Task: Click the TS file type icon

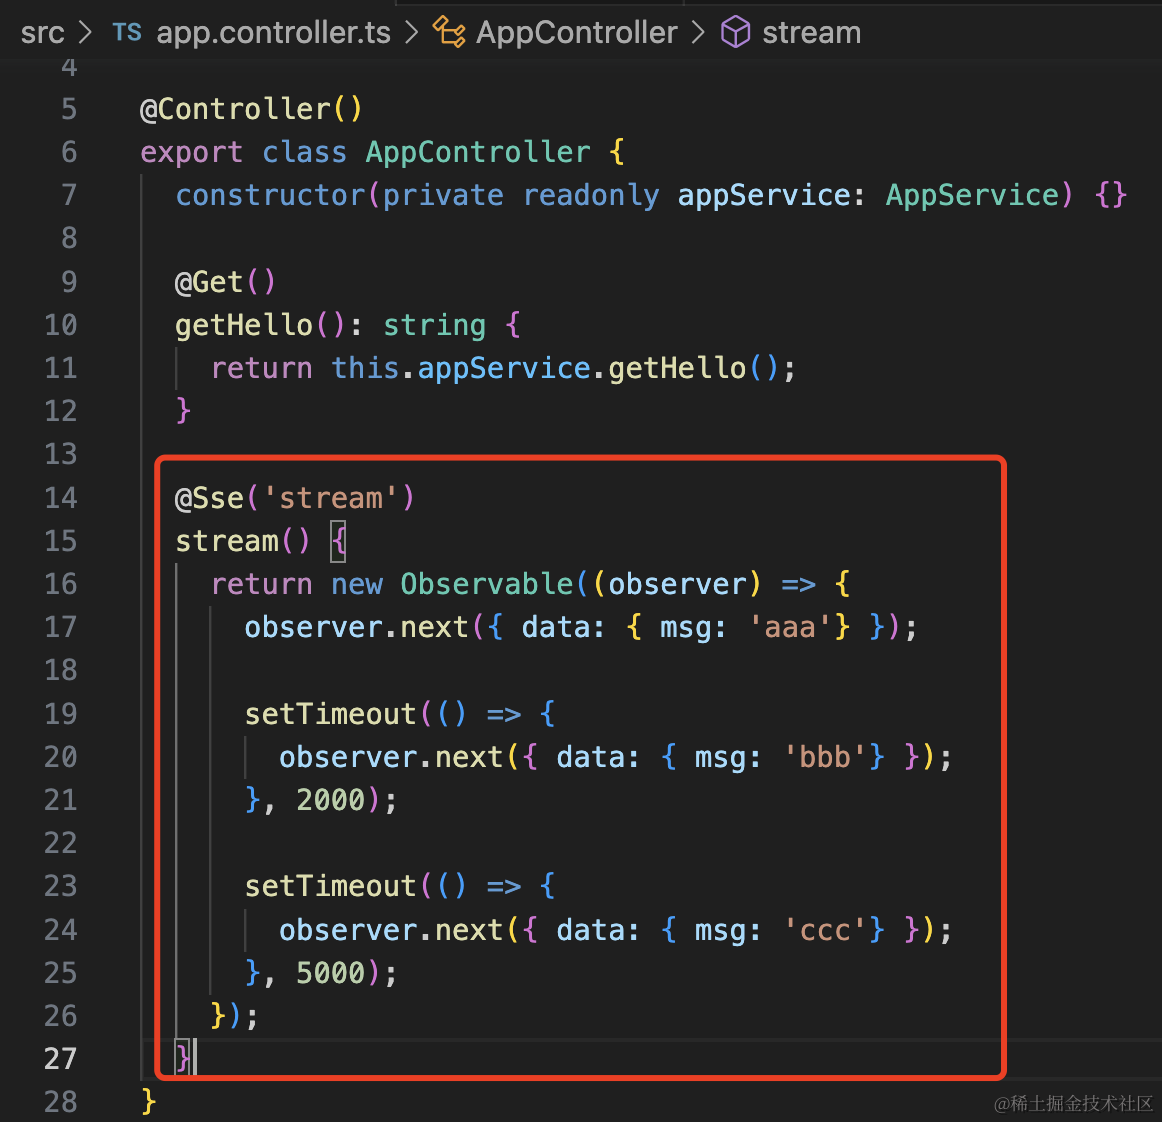Action: (x=127, y=33)
